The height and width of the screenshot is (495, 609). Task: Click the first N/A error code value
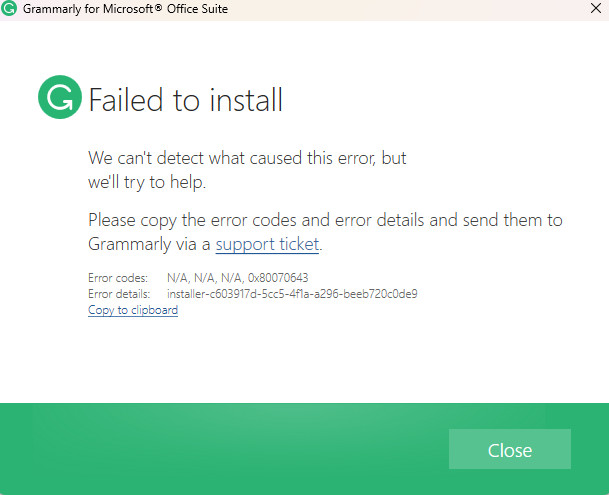pyautogui.click(x=178, y=277)
